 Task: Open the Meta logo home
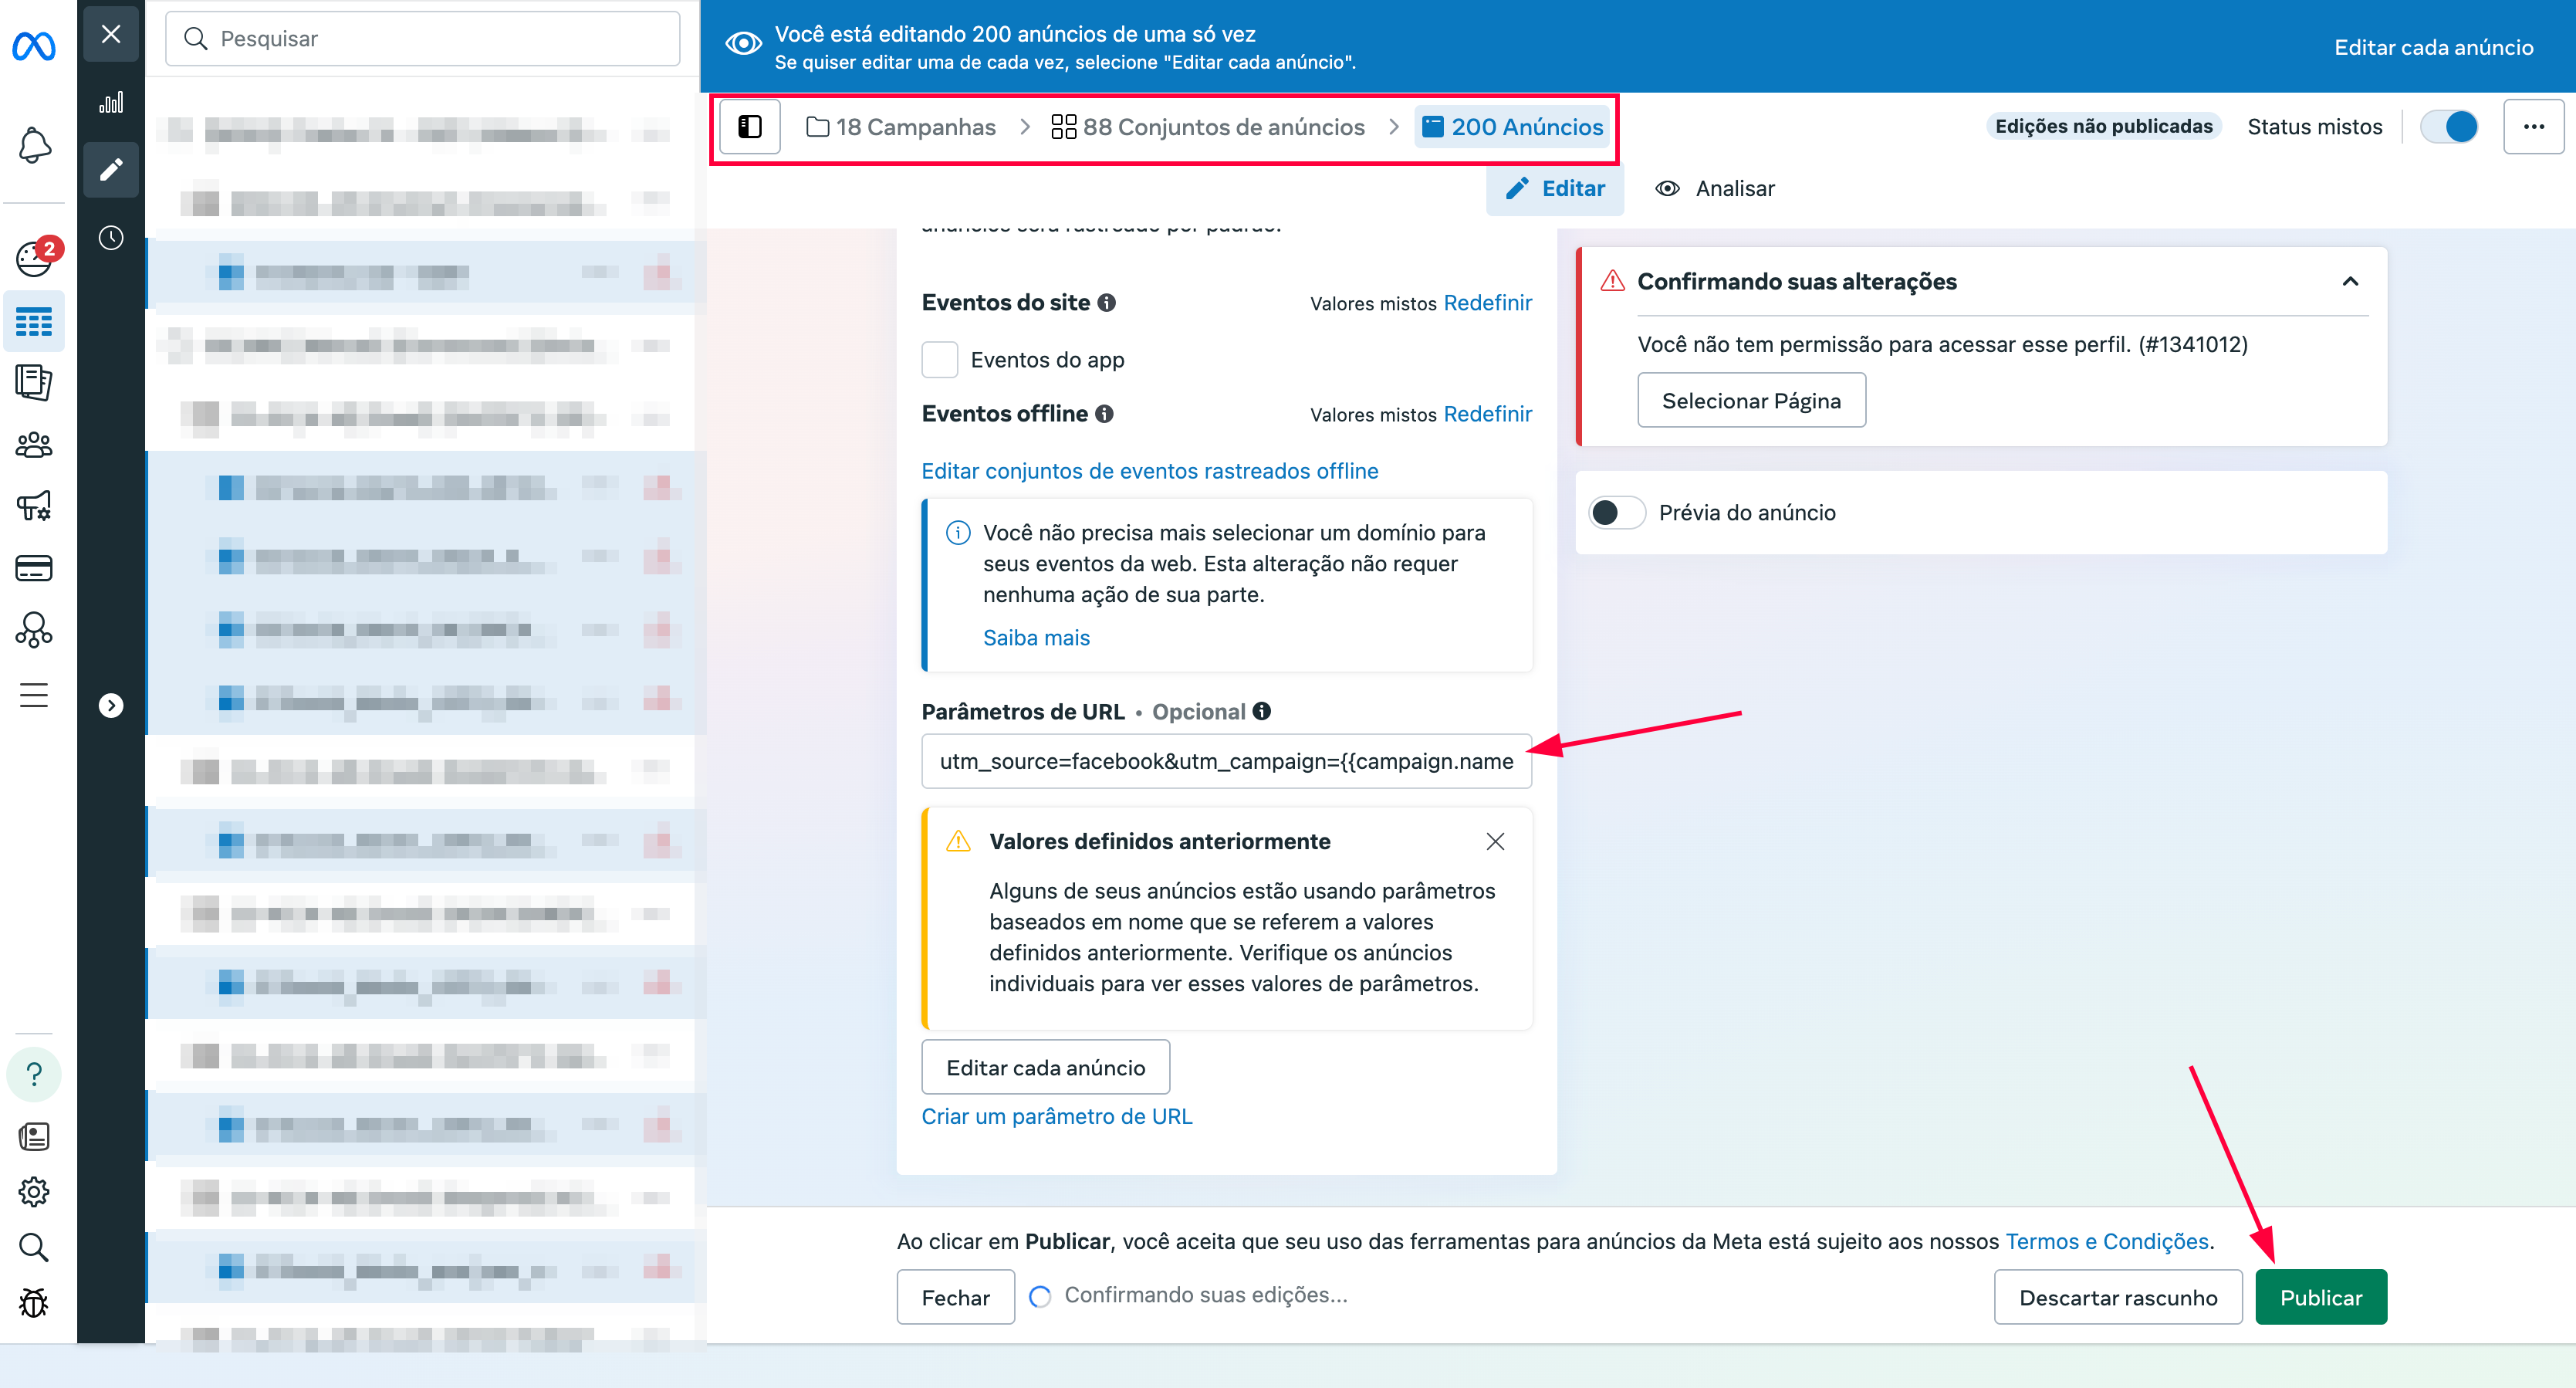[34, 46]
